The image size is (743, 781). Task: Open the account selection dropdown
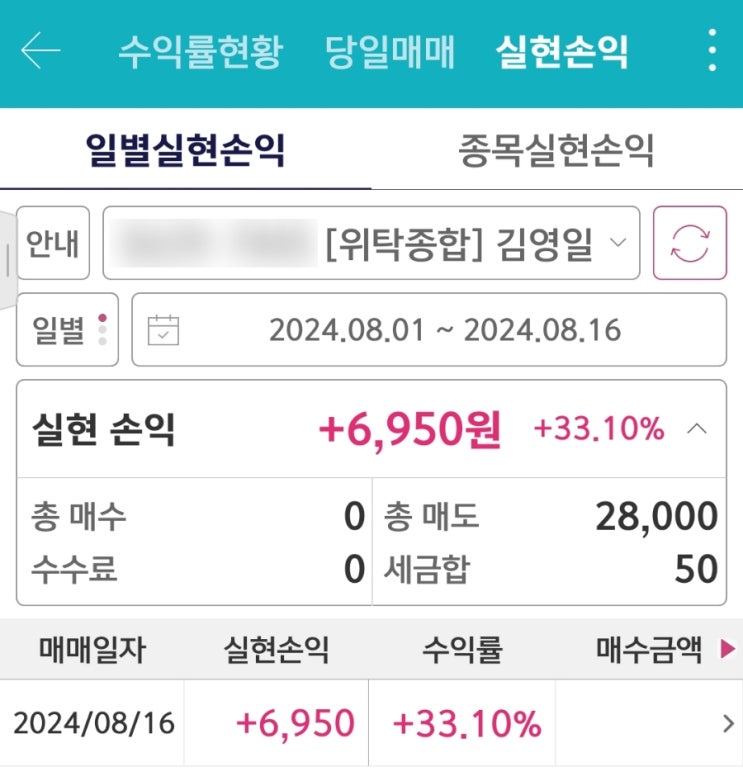[x=371, y=243]
